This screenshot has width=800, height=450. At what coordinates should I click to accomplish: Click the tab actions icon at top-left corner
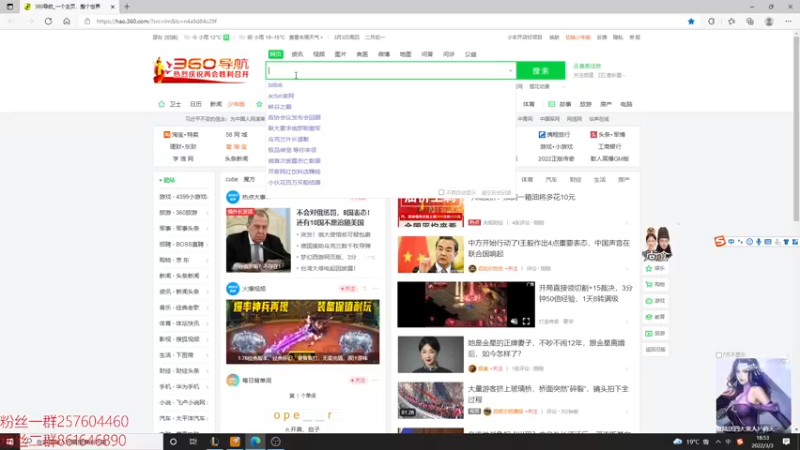[10, 7]
